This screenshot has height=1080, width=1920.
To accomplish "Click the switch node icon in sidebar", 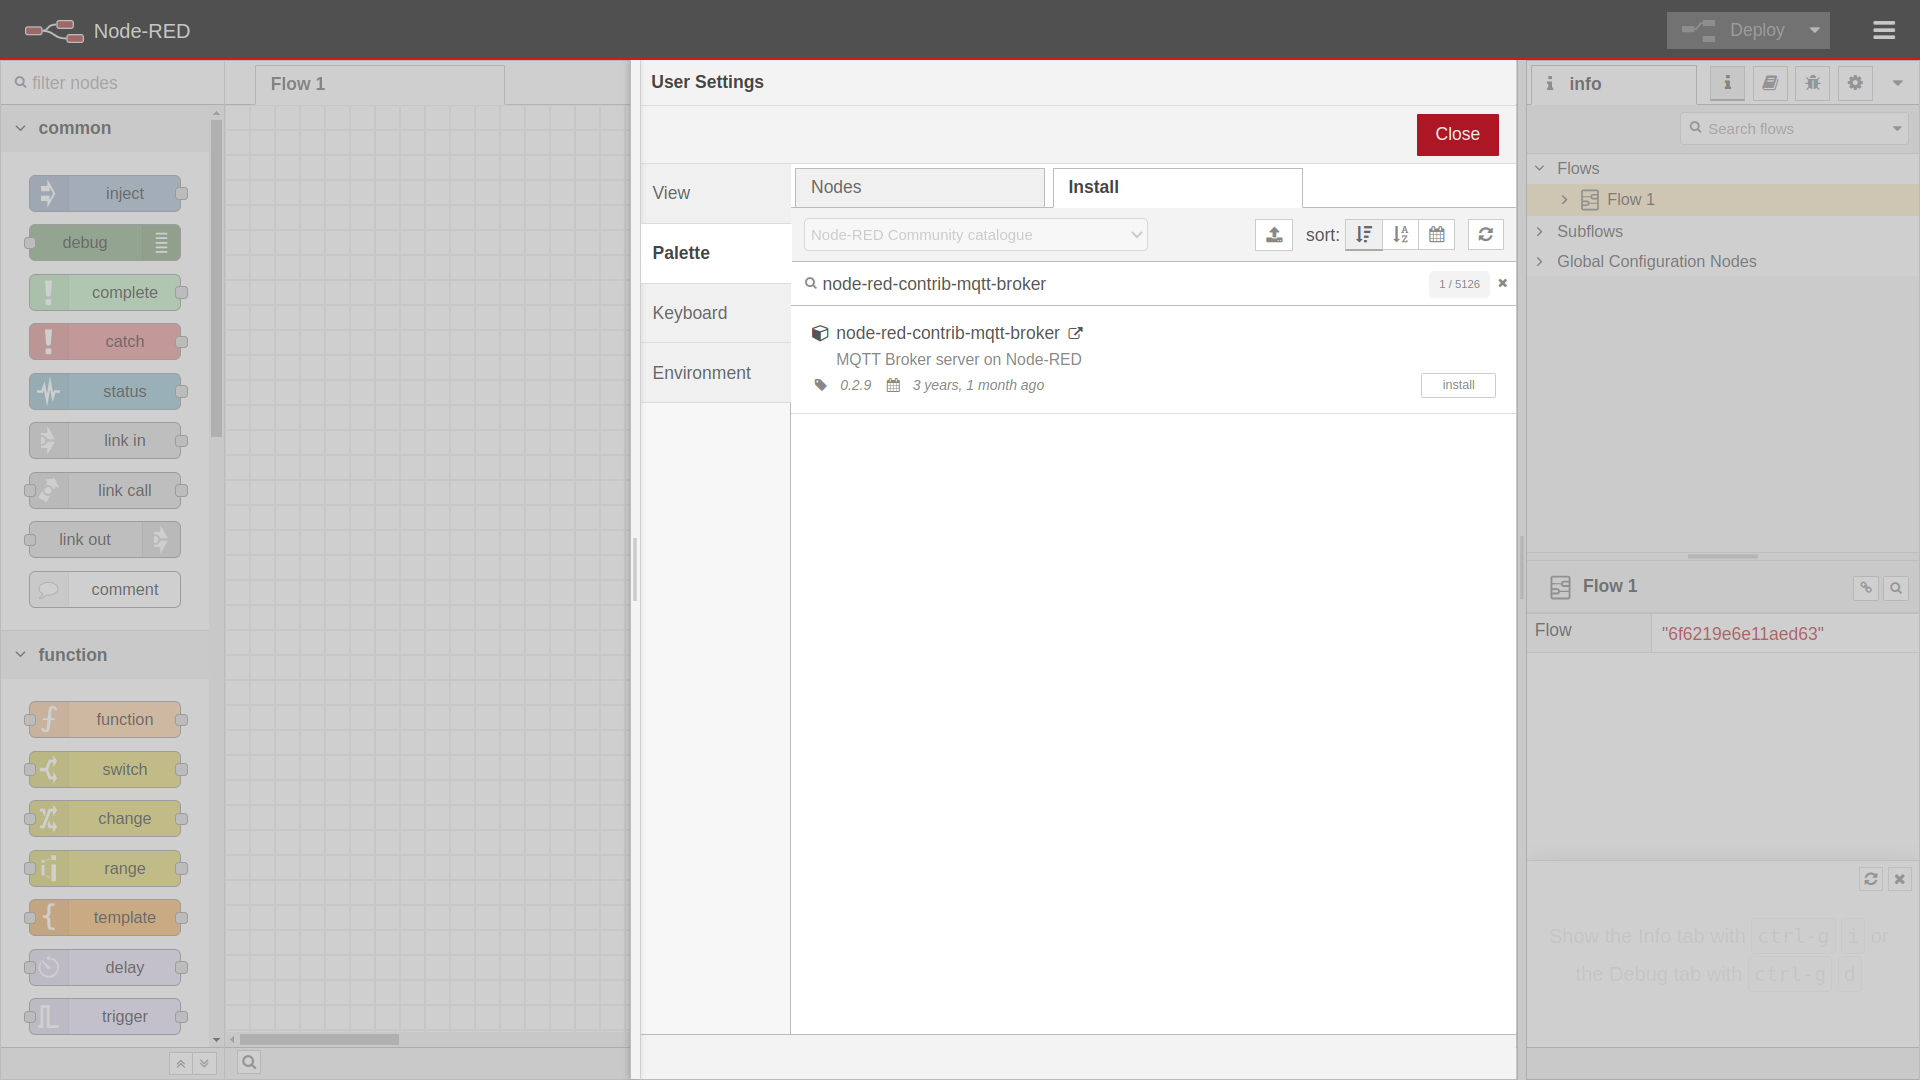I will pos(46,769).
